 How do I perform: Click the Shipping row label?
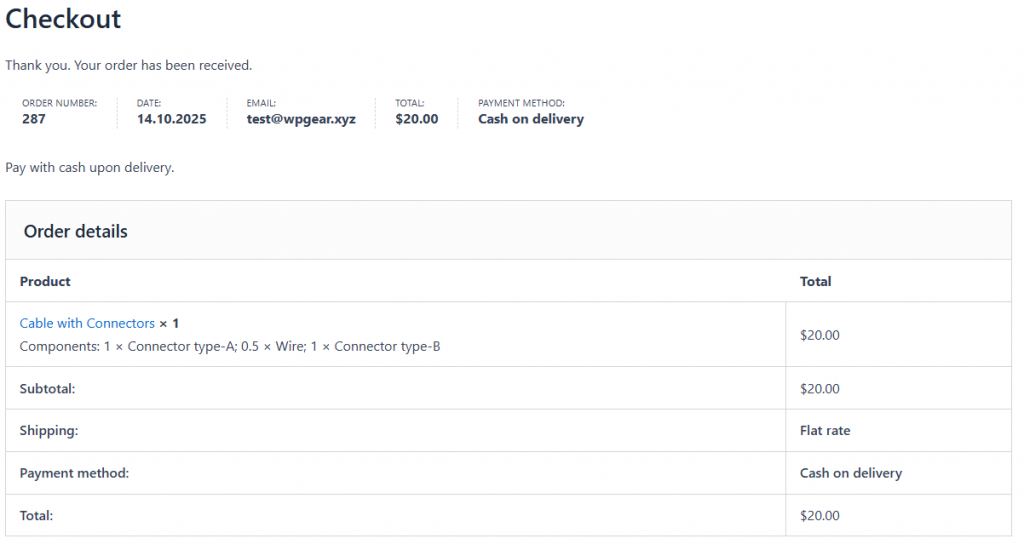coord(49,430)
